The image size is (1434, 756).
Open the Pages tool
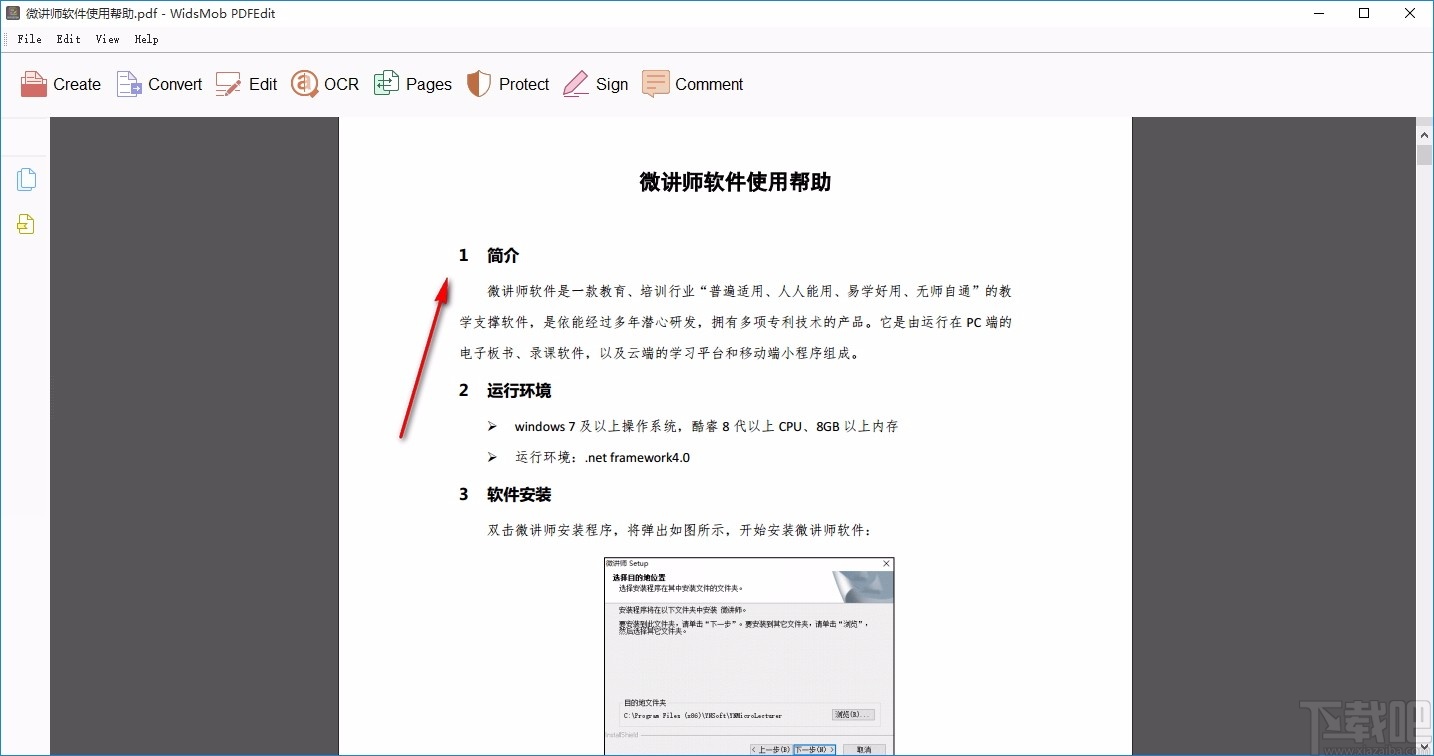coord(413,84)
